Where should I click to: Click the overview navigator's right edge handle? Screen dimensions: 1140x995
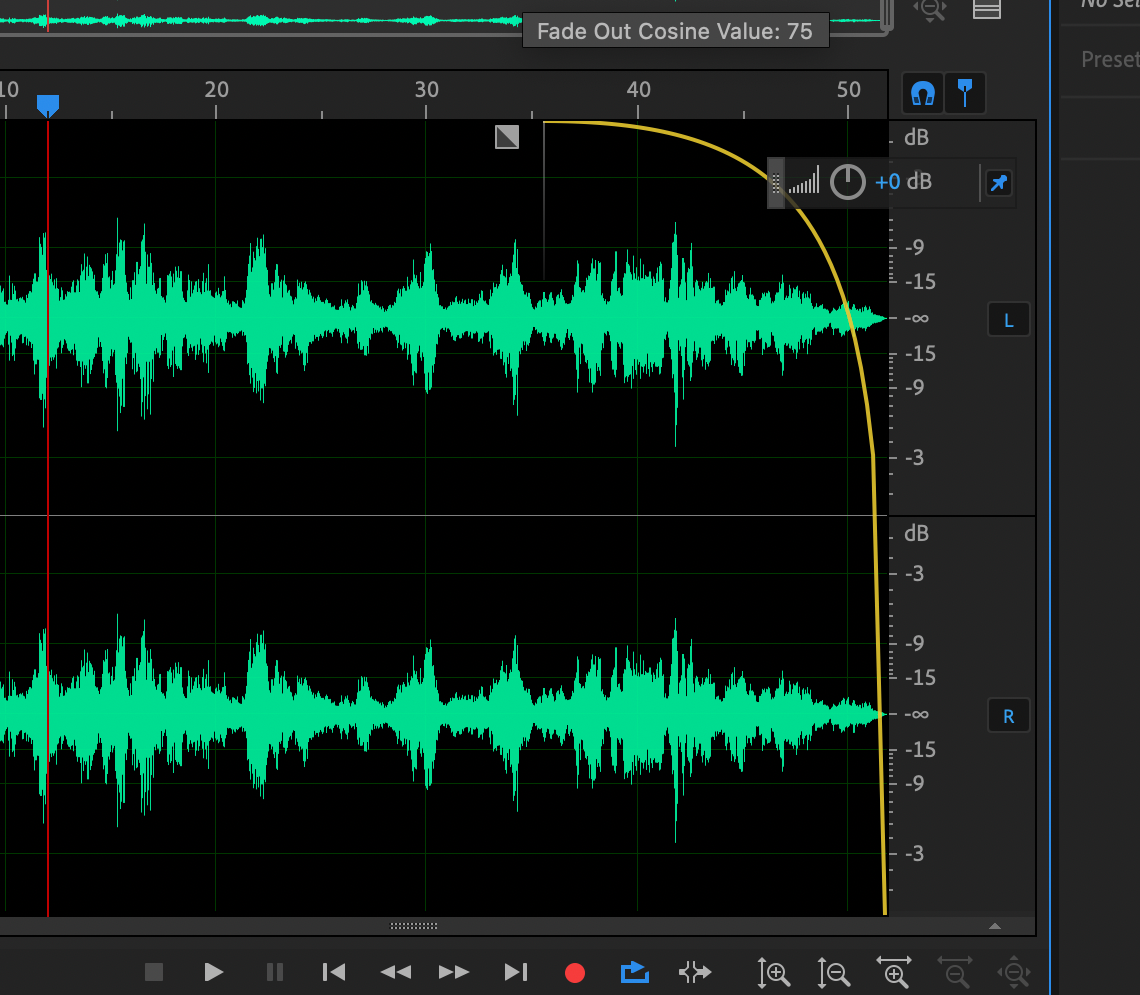(887, 15)
